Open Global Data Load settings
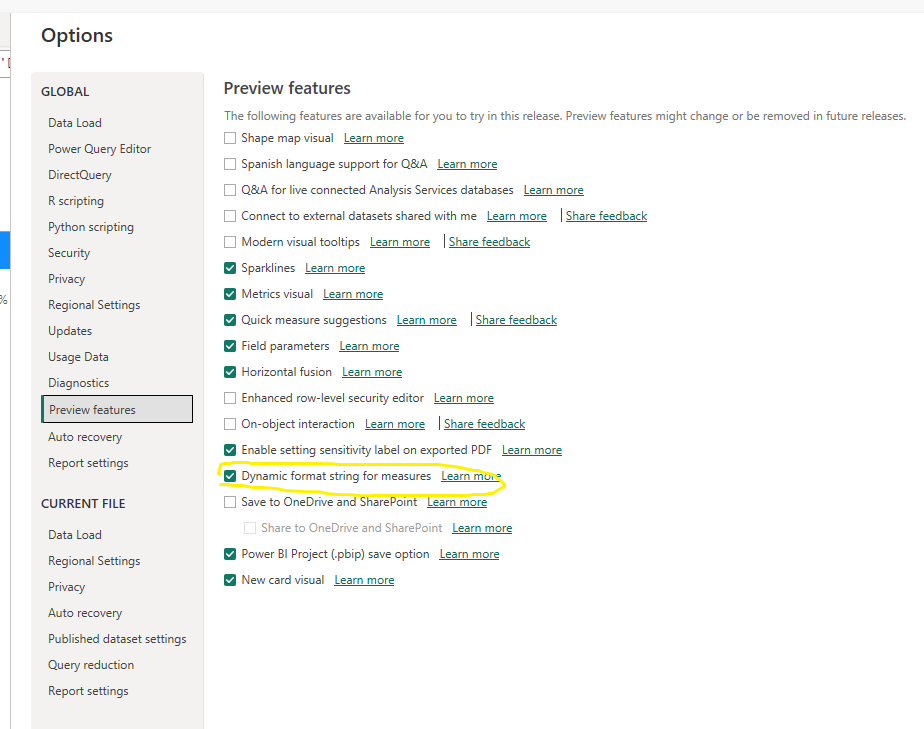The width and height of the screenshot is (924, 729). 75,123
